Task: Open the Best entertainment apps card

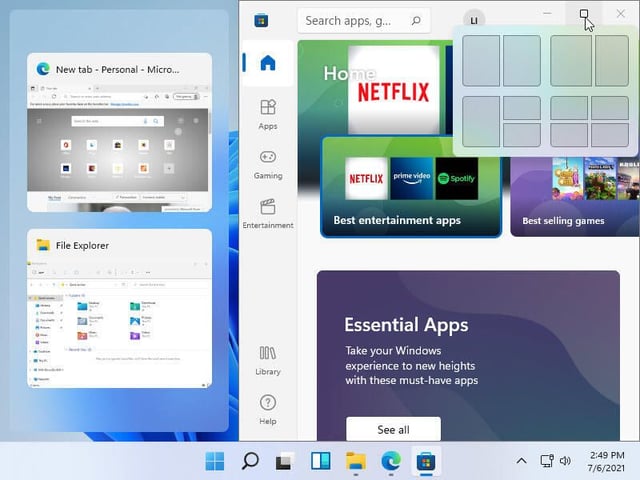Action: tap(411, 187)
